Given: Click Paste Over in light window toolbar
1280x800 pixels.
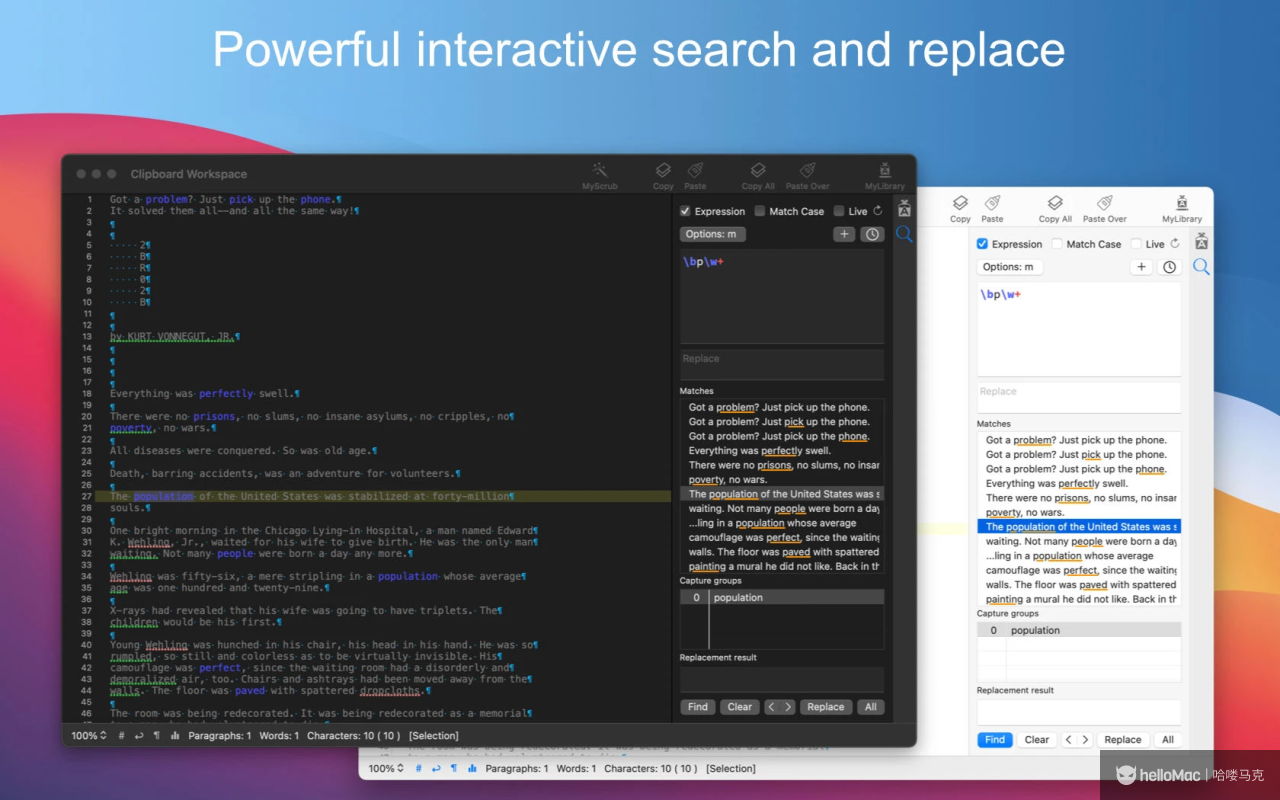Looking at the screenshot, I should point(1104,209).
